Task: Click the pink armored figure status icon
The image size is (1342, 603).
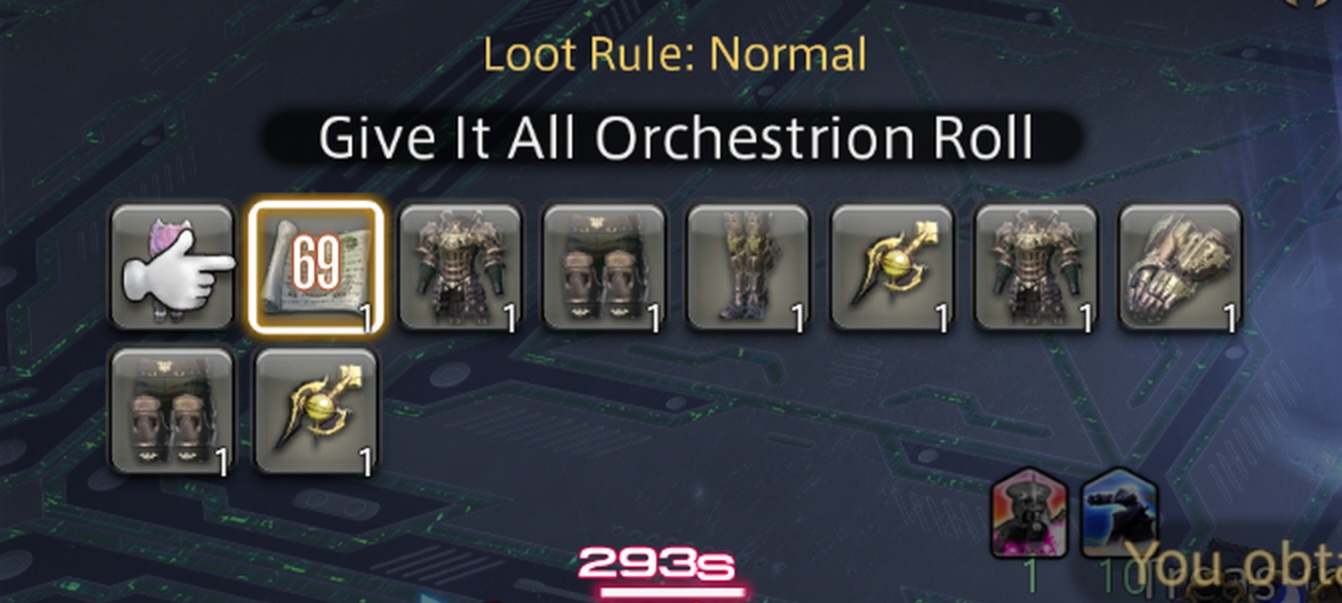Action: (x=1030, y=513)
